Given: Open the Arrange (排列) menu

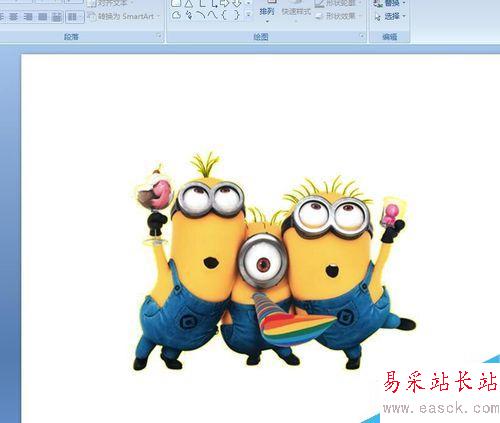Looking at the screenshot, I should click(267, 12).
